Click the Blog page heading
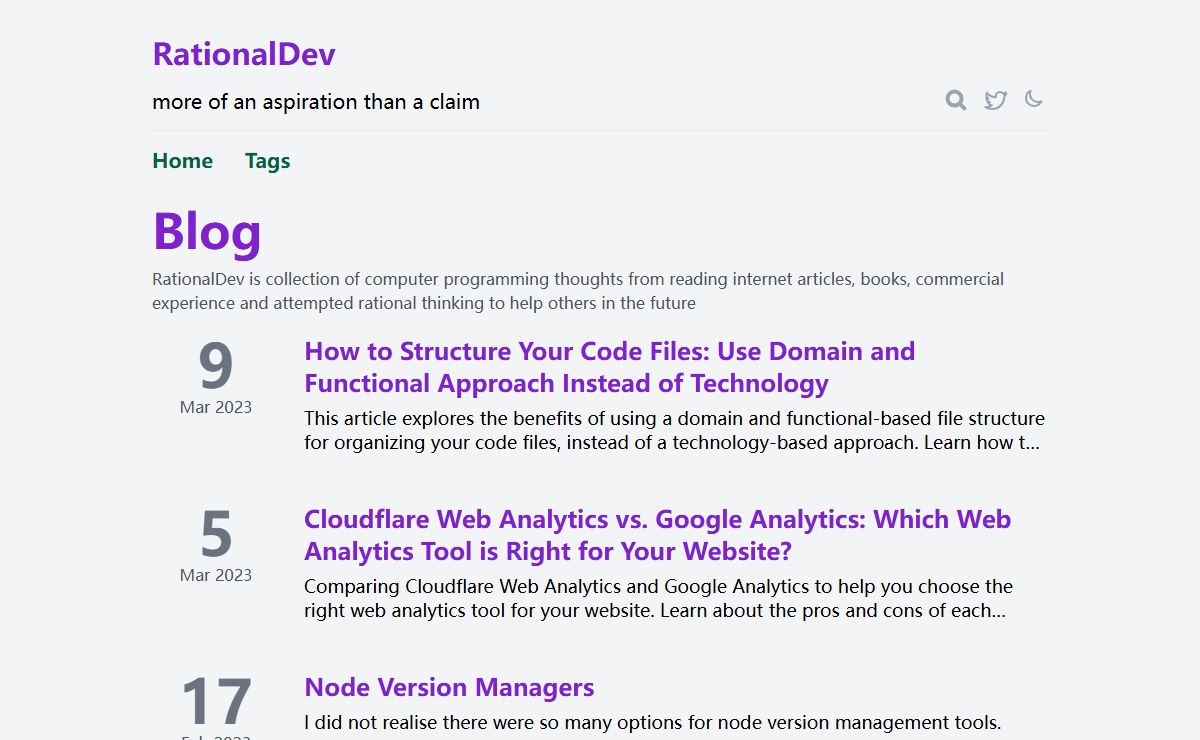 (x=207, y=231)
